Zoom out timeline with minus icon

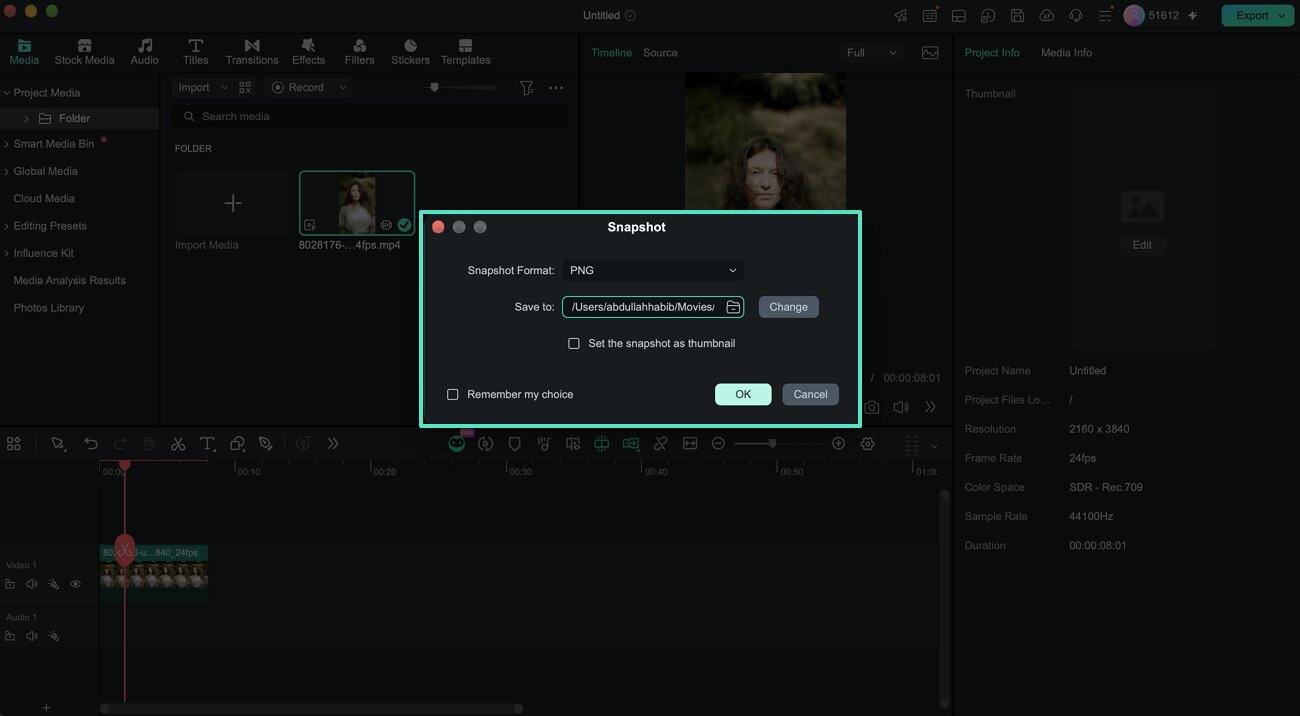[718, 444]
